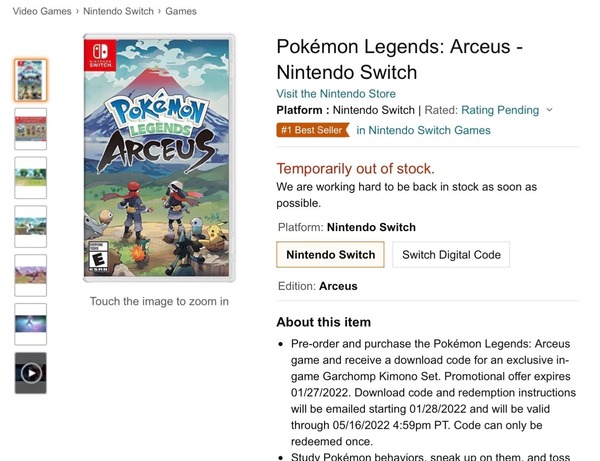
Task: Select the first cover art thumbnail
Action: 30,80
